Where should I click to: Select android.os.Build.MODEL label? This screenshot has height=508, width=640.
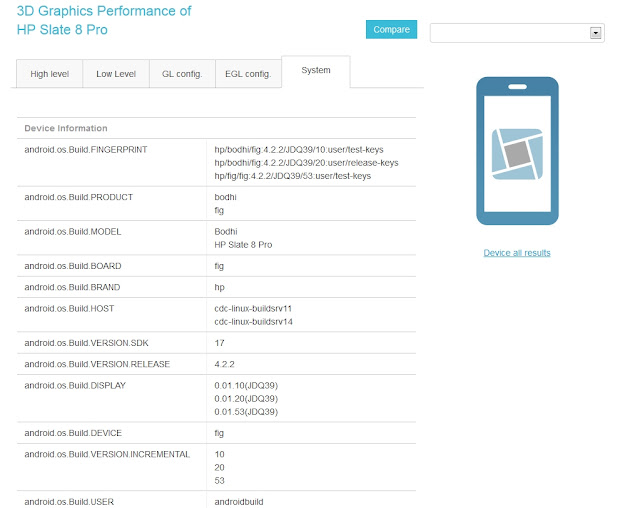[73, 232]
